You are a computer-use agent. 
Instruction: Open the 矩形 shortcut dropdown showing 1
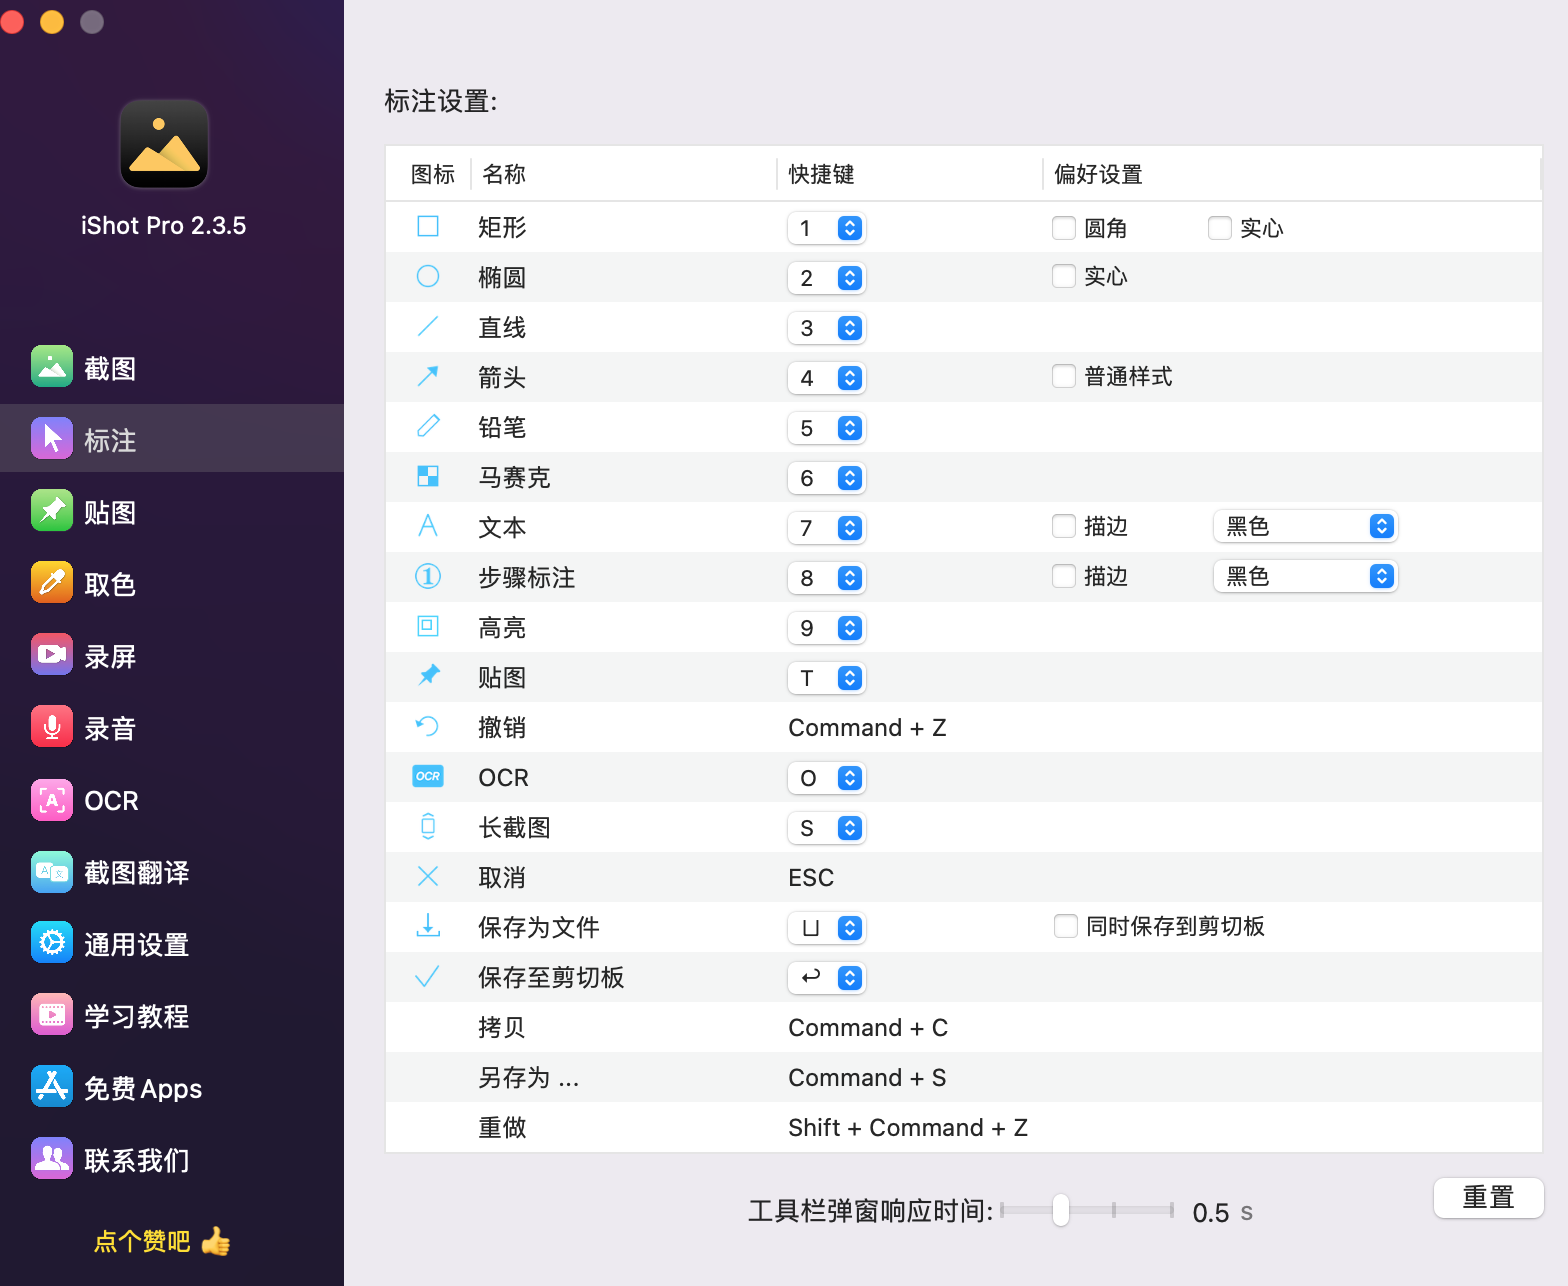826,228
